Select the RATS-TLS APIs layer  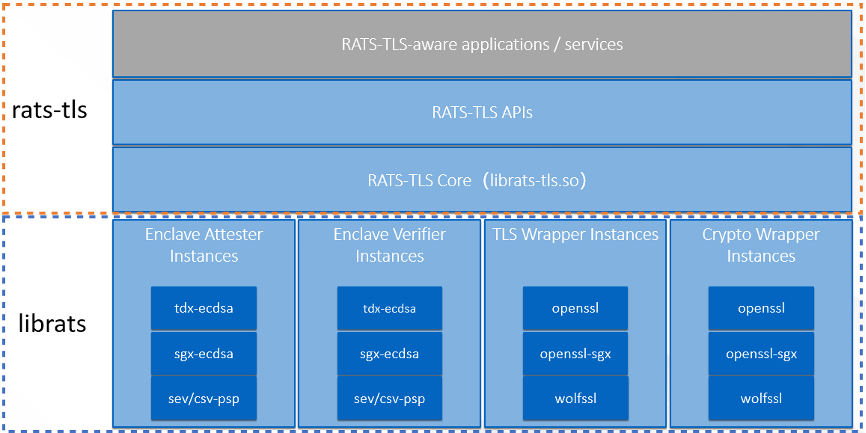click(482, 112)
